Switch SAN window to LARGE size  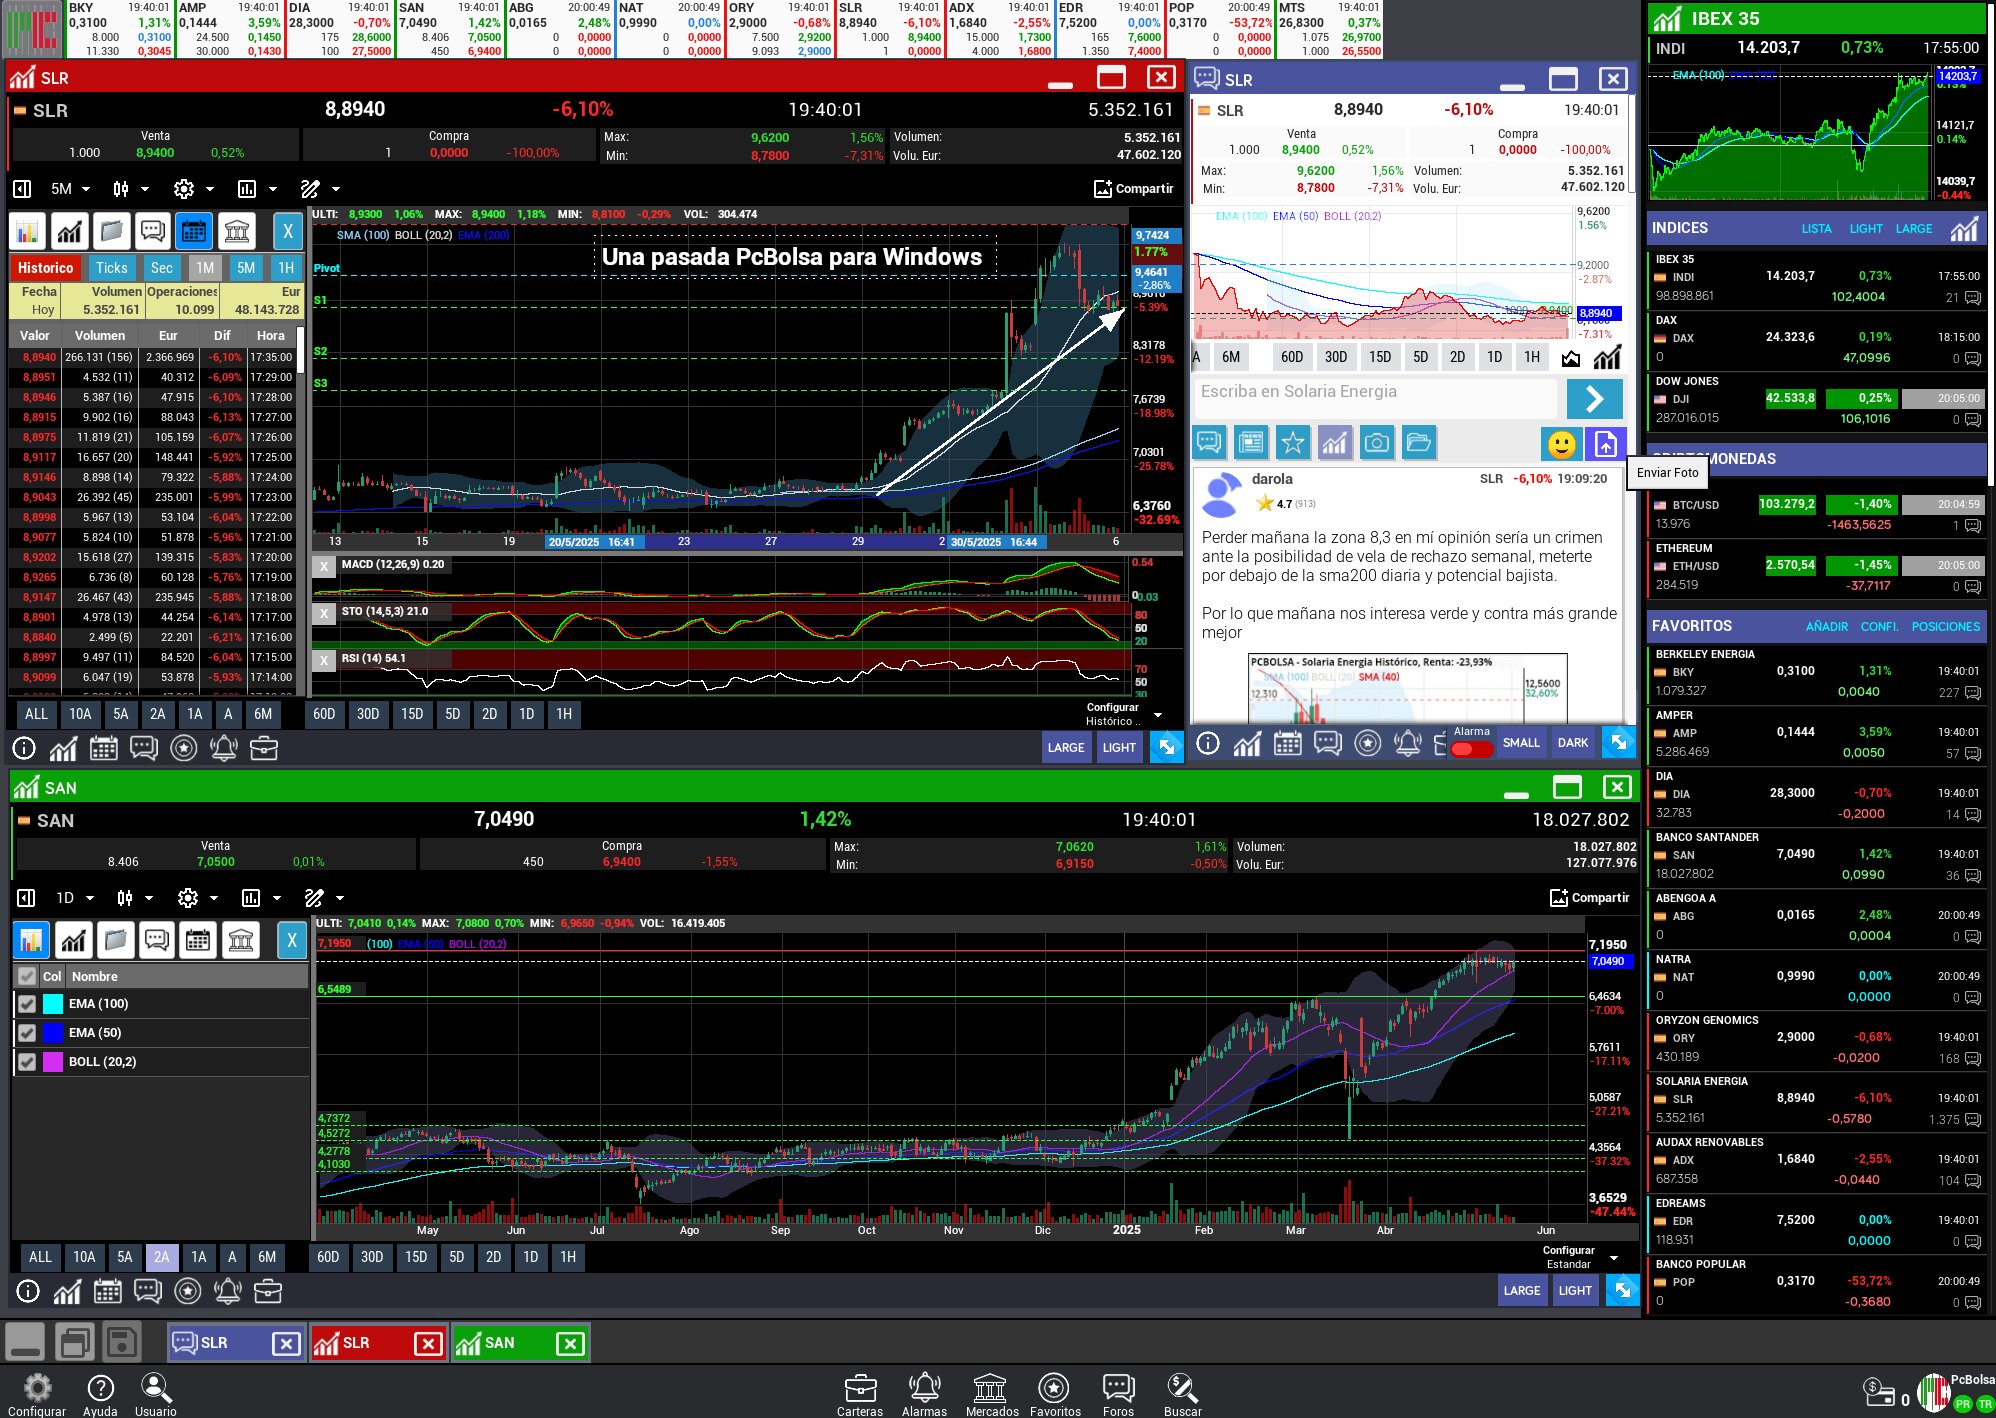coord(1522,1291)
